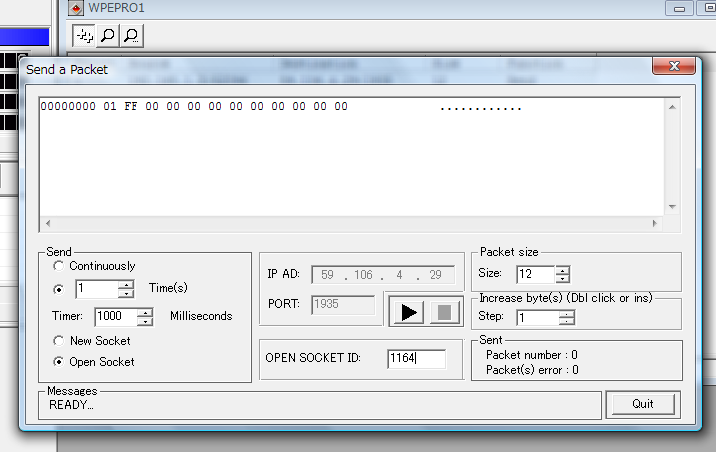Screen dimensions: 716x452
Task: Select the Continuously send option
Action: [x=59, y=266]
